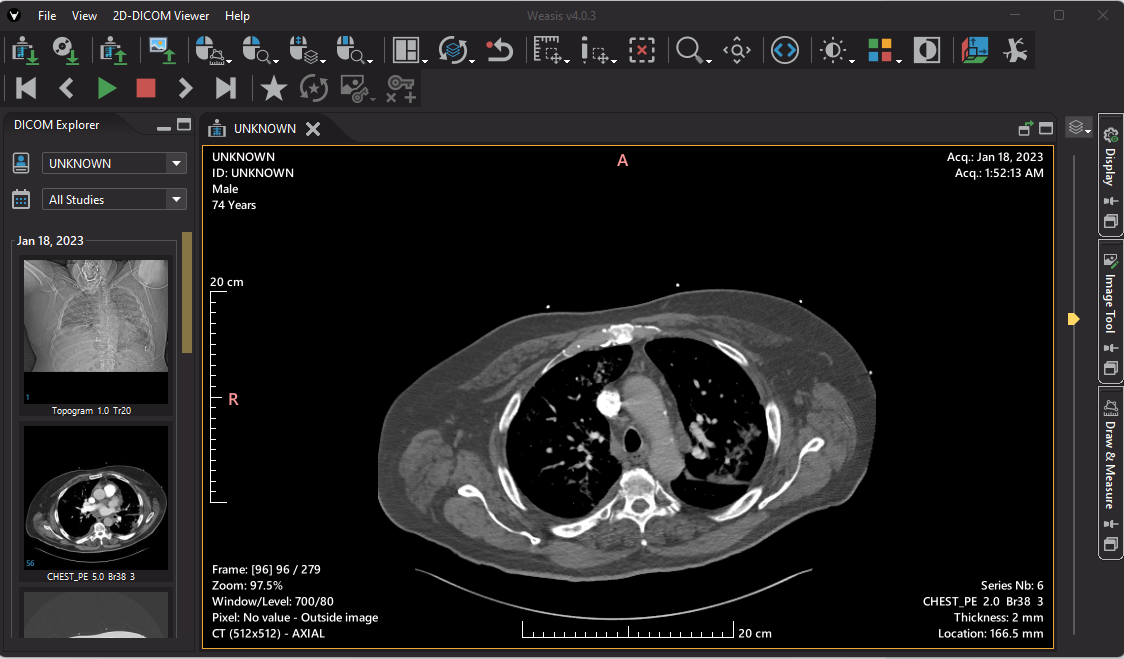The height and width of the screenshot is (659, 1124).
Task: Click the reset with red dot icon
Action: click(500, 51)
